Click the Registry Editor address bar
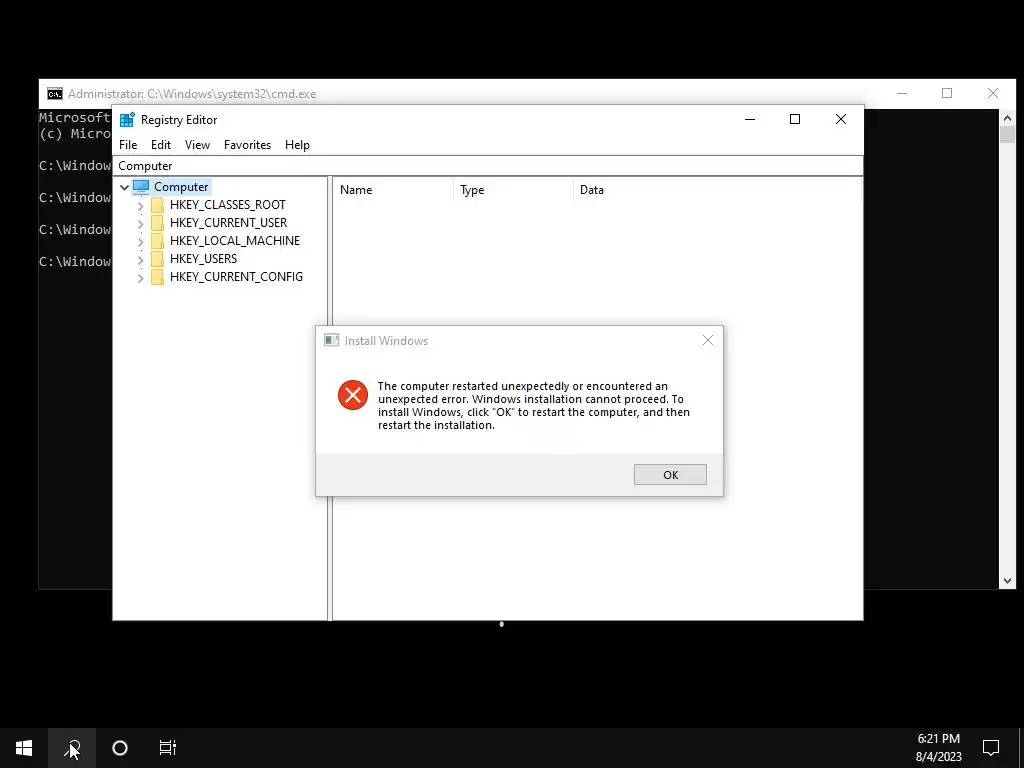 tap(487, 166)
